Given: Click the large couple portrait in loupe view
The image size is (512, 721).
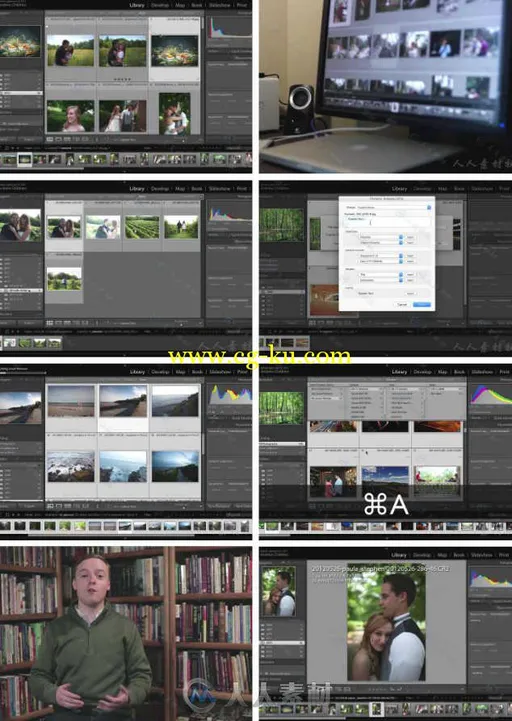Looking at the screenshot, I should (x=386, y=622).
